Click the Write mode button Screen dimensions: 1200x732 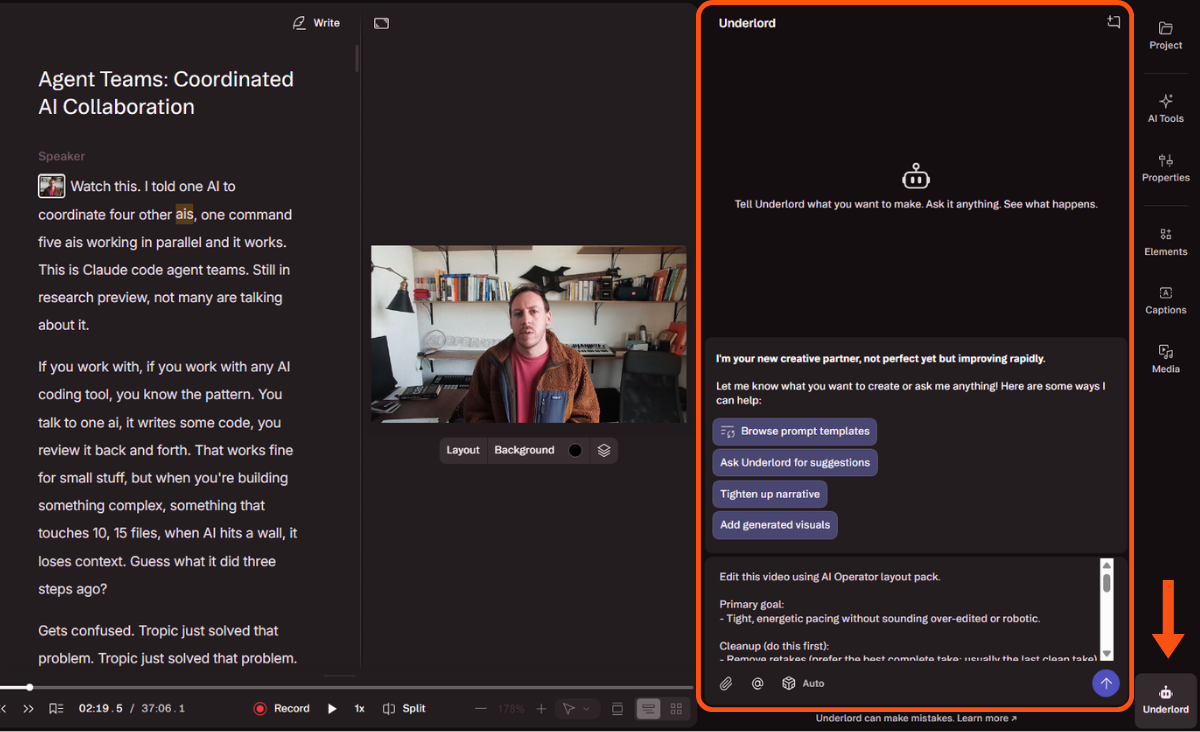pos(316,22)
